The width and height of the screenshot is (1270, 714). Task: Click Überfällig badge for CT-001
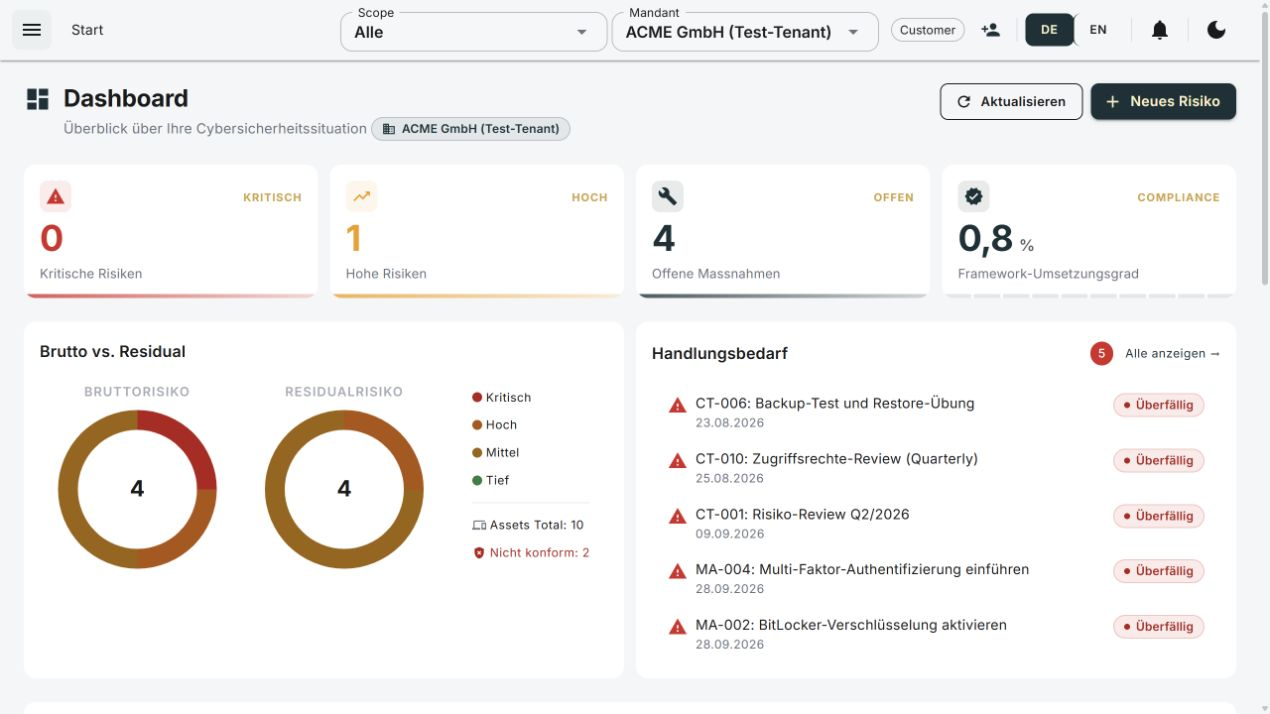click(x=1159, y=516)
